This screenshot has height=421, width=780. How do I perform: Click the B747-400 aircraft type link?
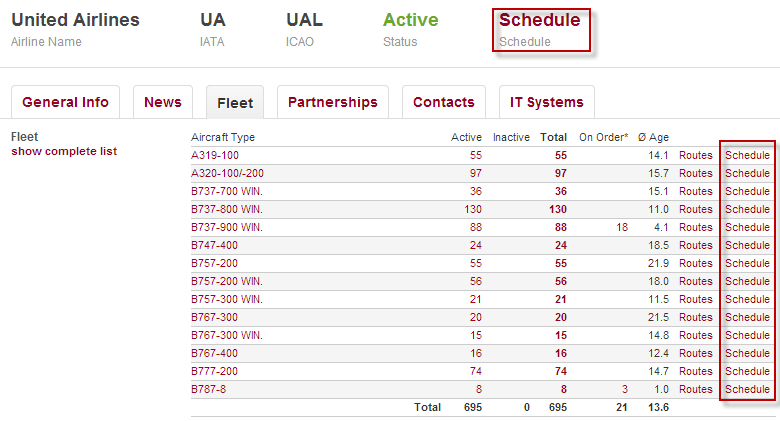point(215,245)
